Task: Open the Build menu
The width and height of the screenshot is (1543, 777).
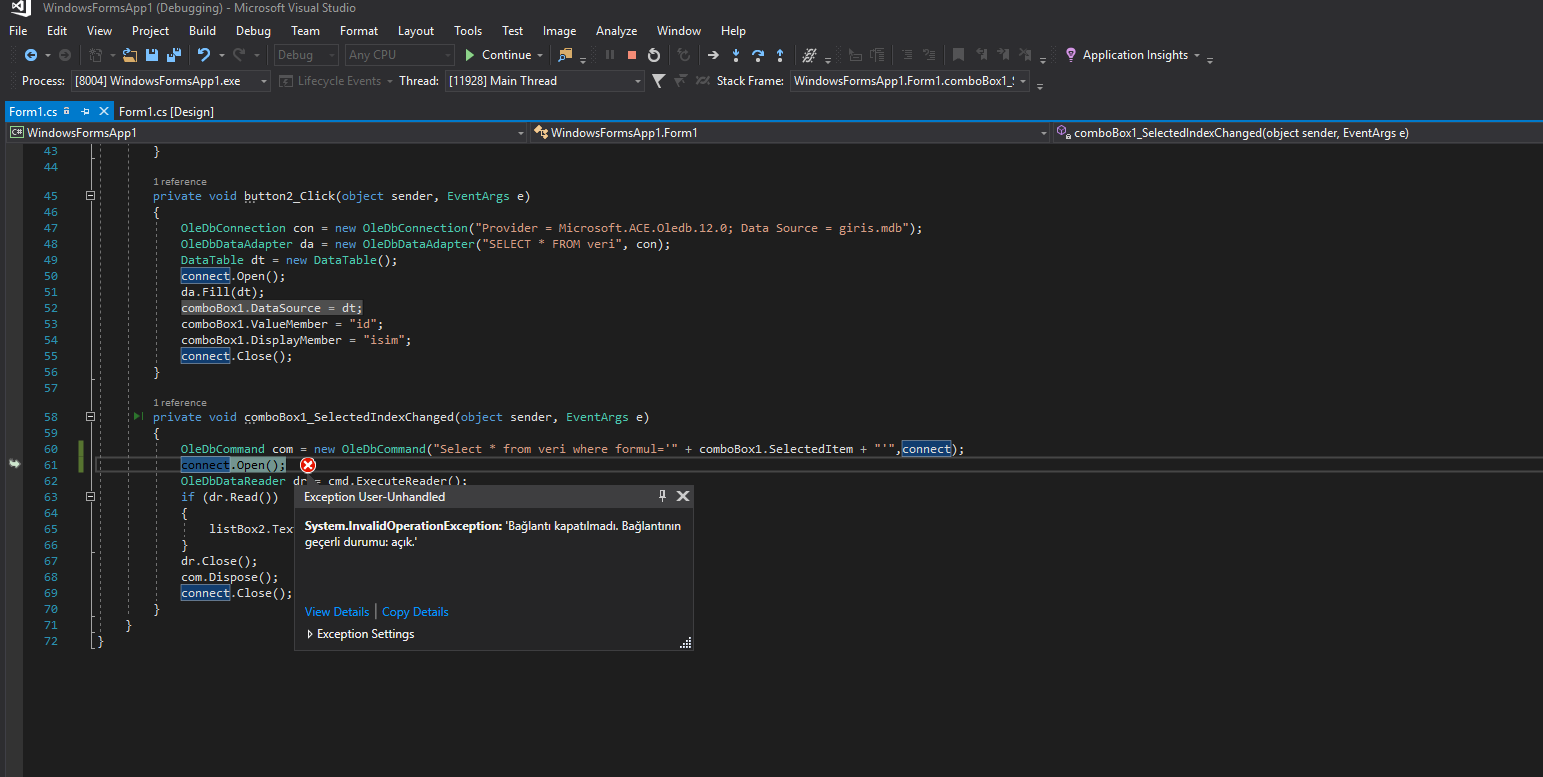Action: pos(202,31)
